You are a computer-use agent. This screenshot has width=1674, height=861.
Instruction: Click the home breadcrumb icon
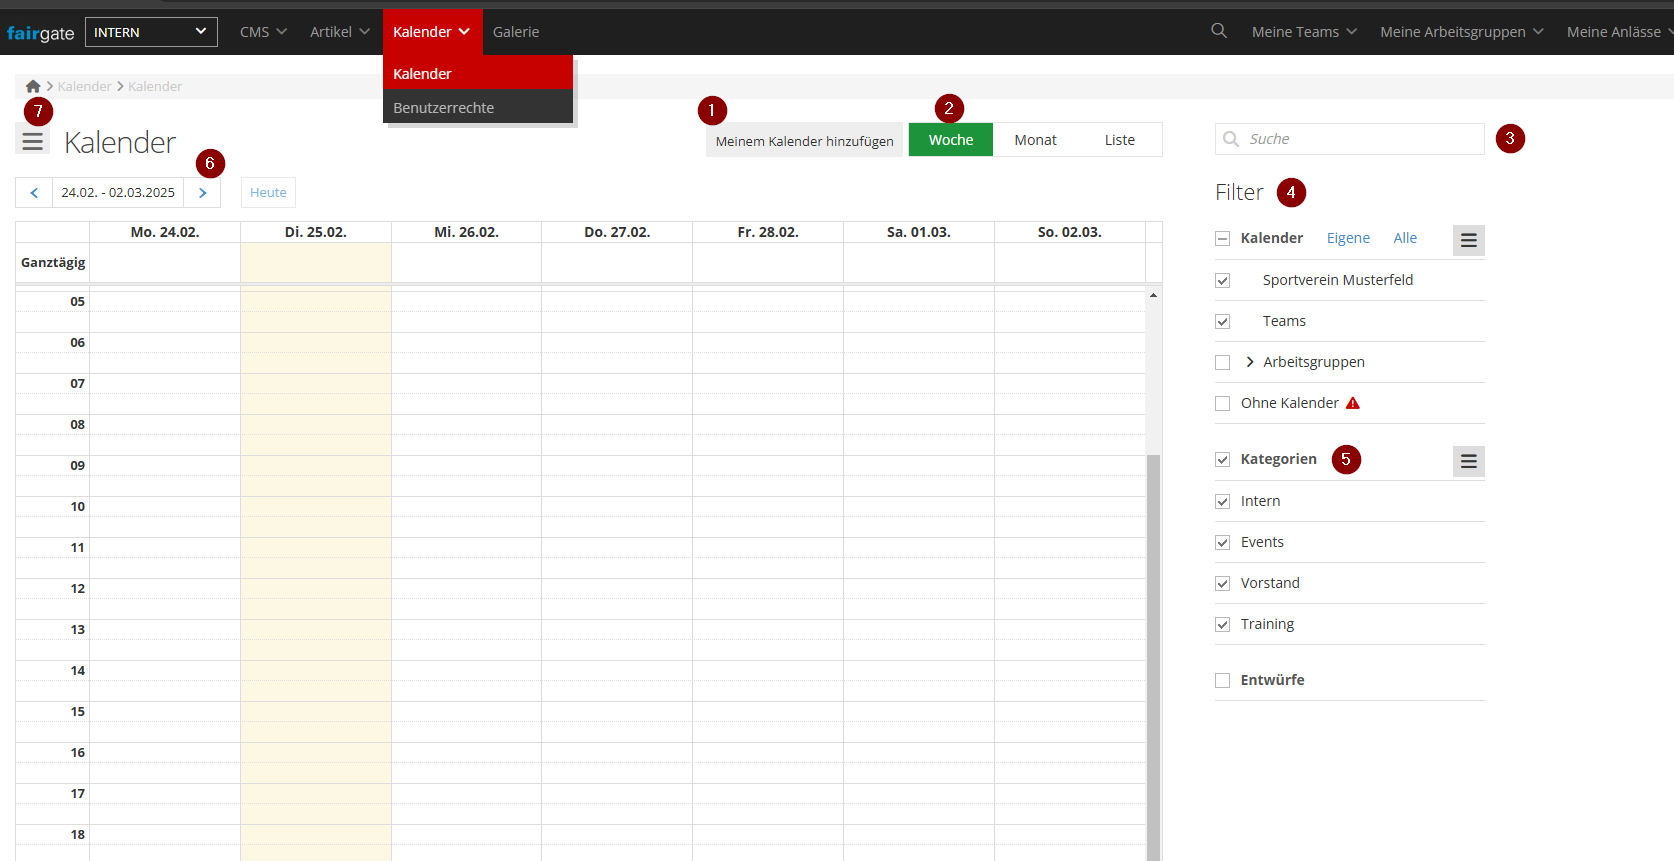pyautogui.click(x=33, y=87)
